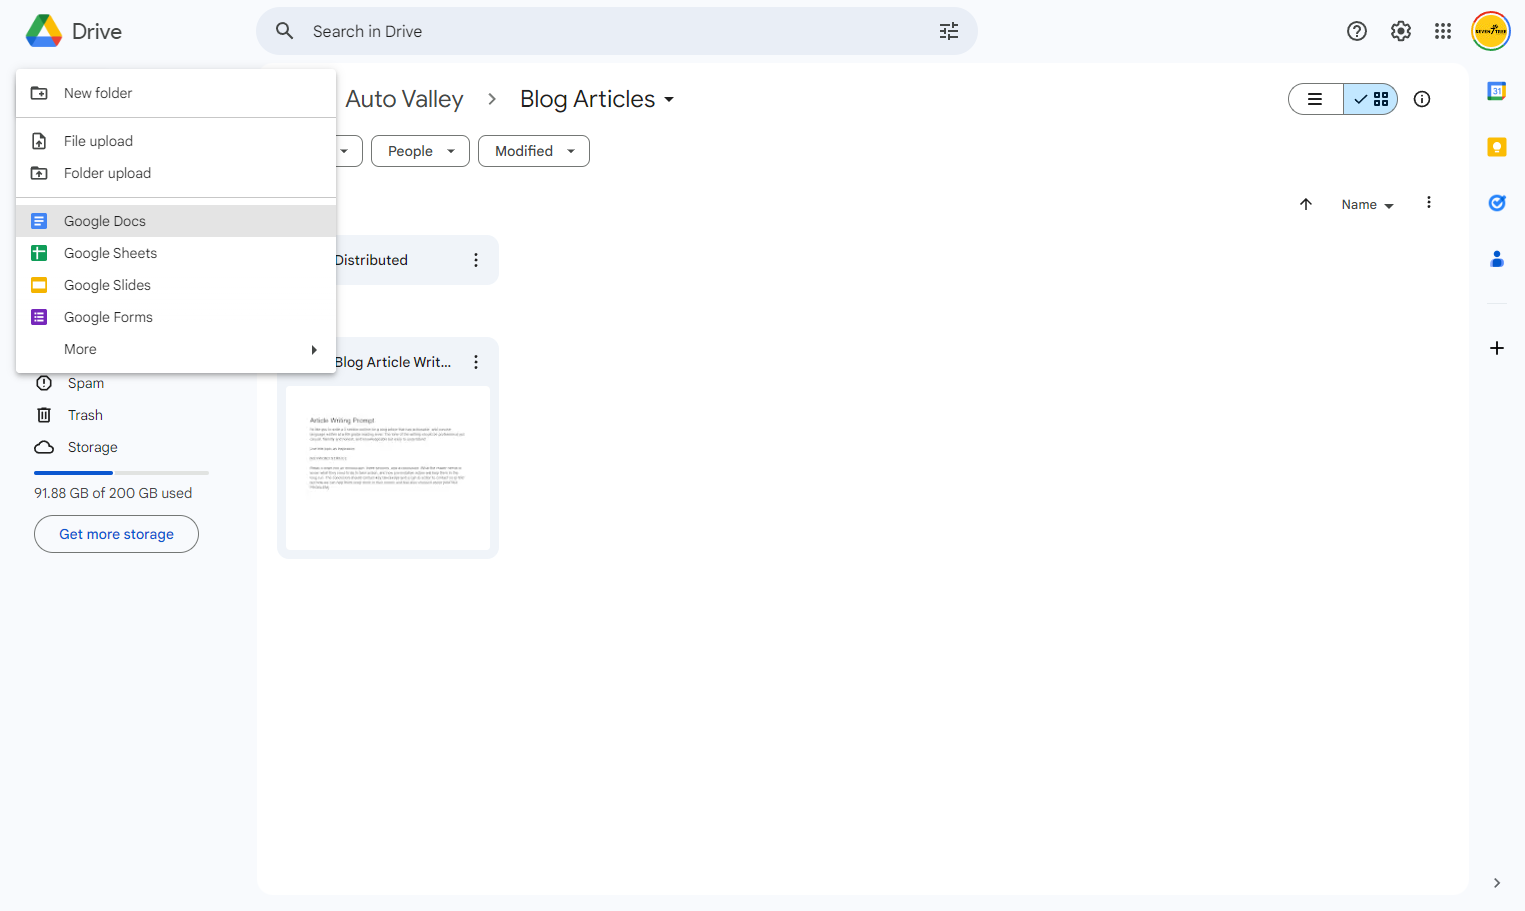Click the View details info icon
The width and height of the screenshot is (1525, 911).
[1422, 99]
